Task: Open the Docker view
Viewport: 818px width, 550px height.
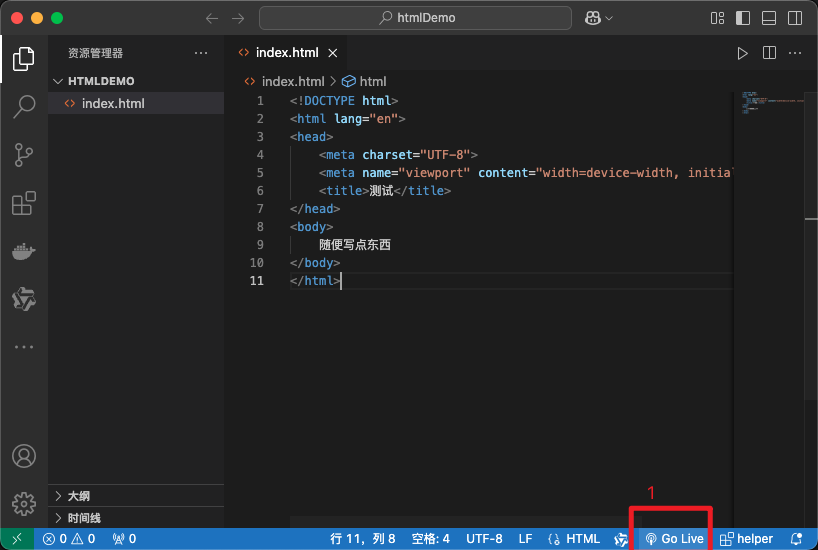Action: click(x=24, y=251)
